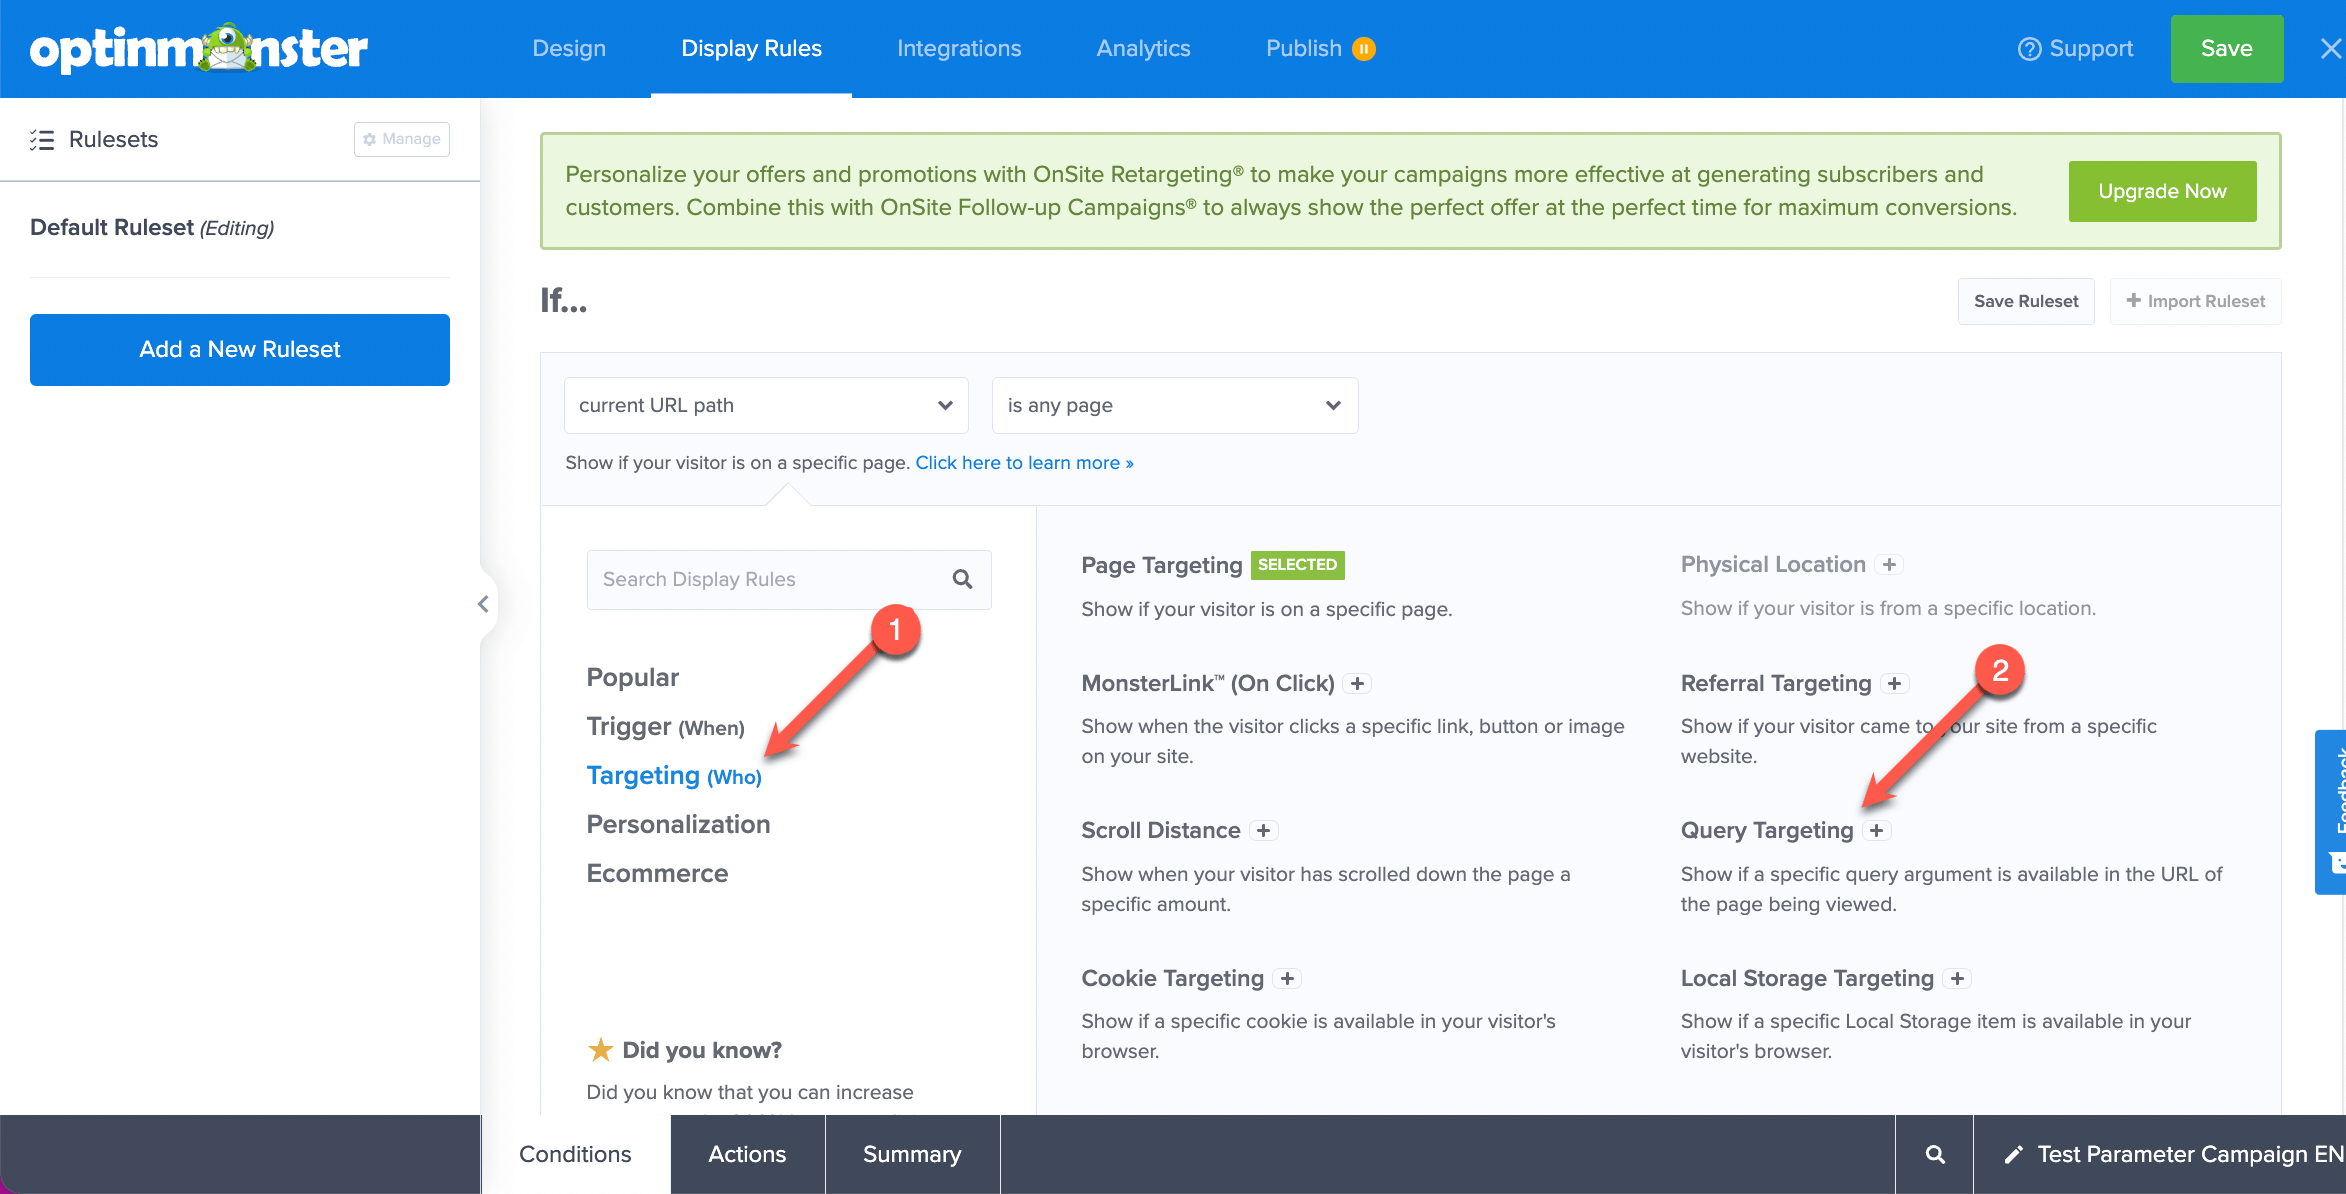Click the Manage rulesets gear button
This screenshot has height=1194, width=2346.
tap(402, 139)
